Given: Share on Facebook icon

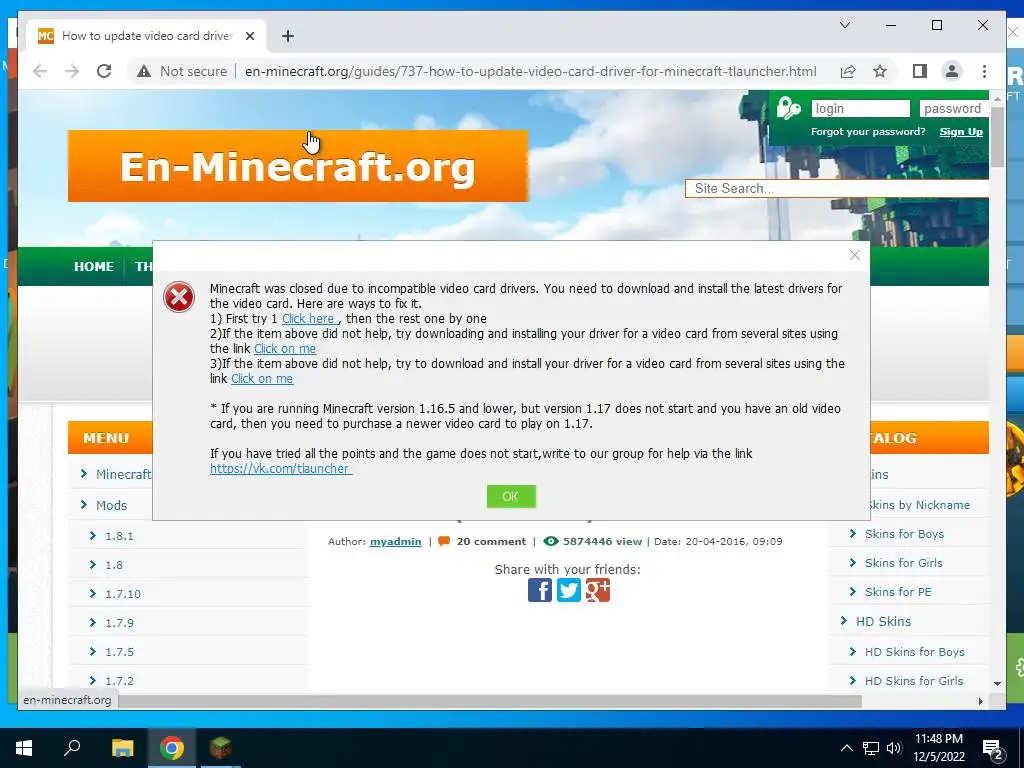Looking at the screenshot, I should (x=539, y=590).
